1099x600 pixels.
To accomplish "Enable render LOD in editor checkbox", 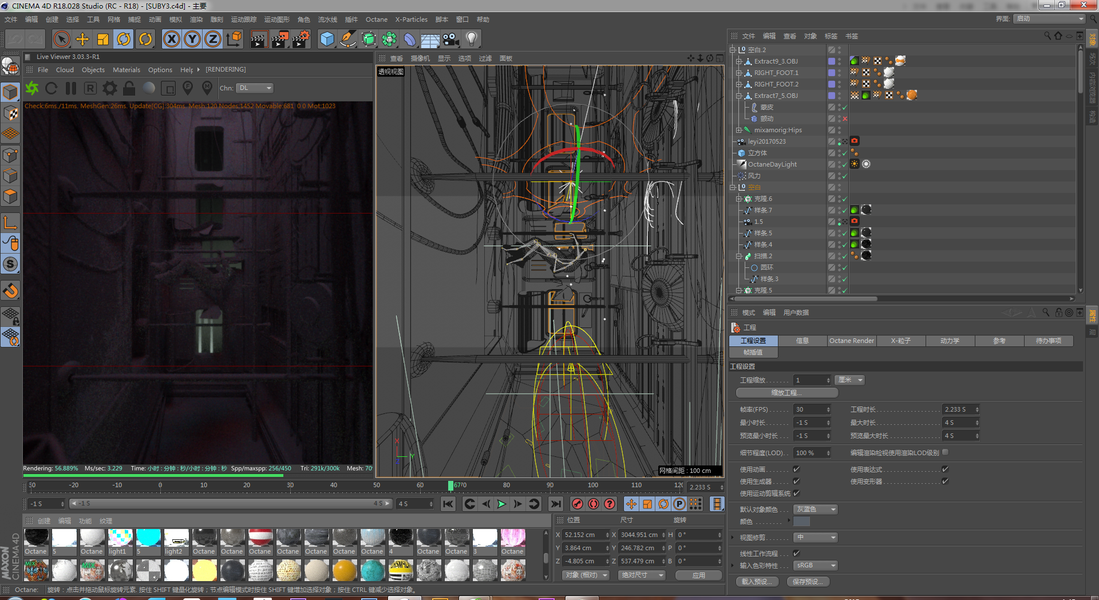I will click(x=945, y=453).
